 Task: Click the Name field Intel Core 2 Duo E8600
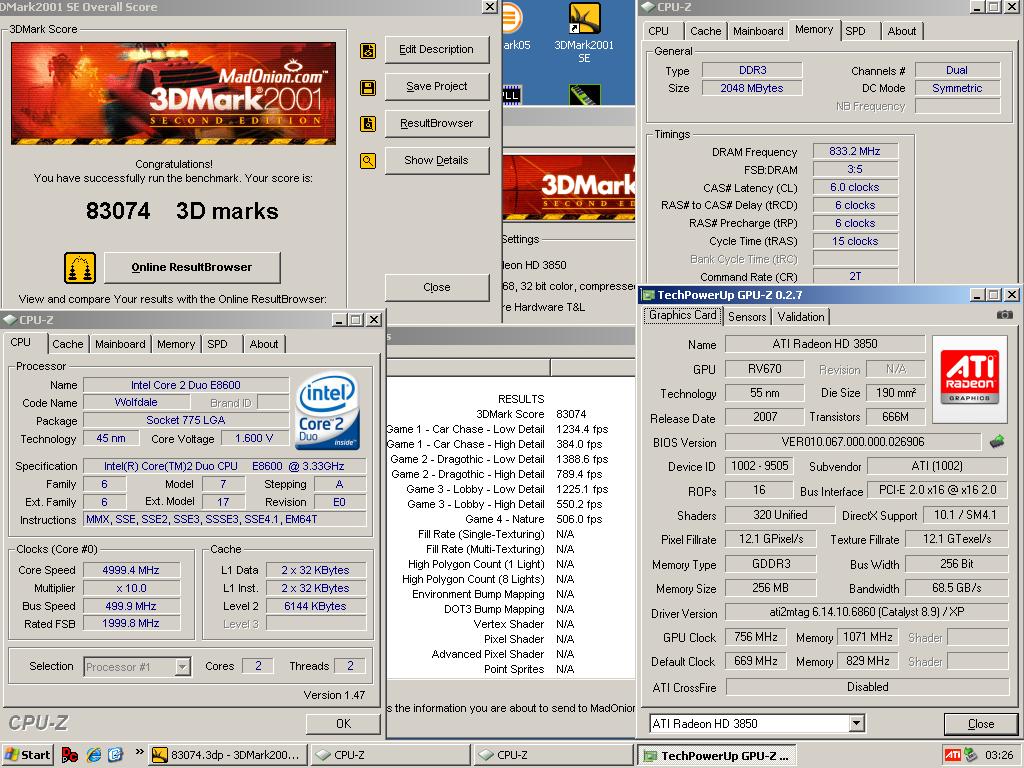tap(186, 385)
